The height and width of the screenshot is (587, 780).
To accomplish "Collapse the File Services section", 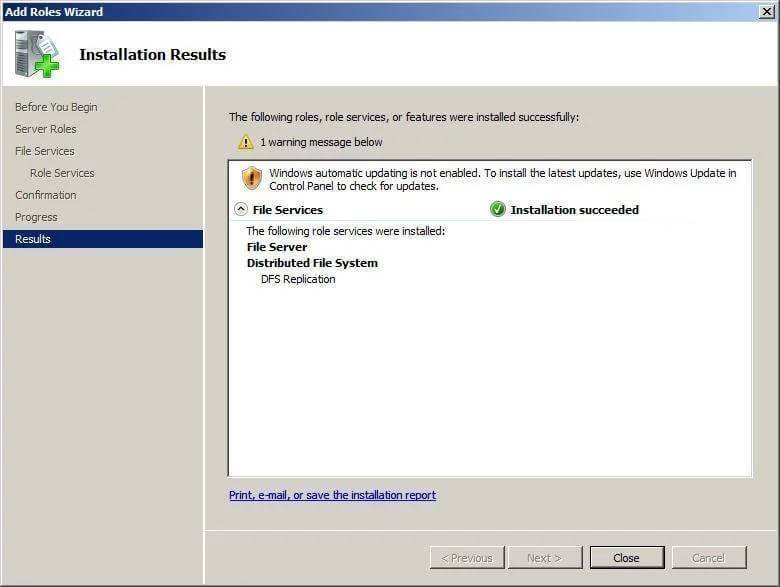I will [x=241, y=209].
